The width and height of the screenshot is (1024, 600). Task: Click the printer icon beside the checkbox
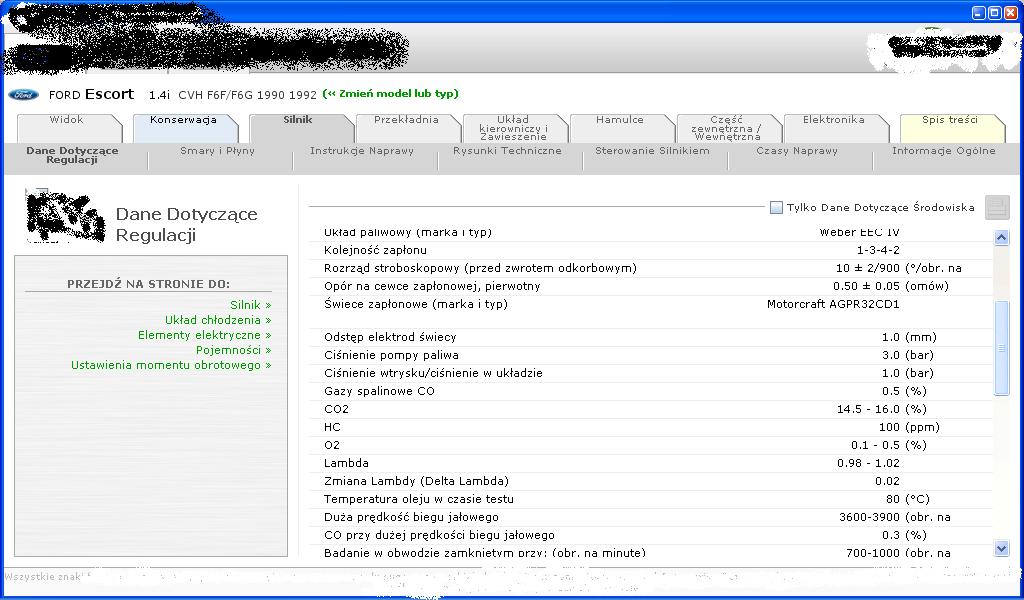996,207
